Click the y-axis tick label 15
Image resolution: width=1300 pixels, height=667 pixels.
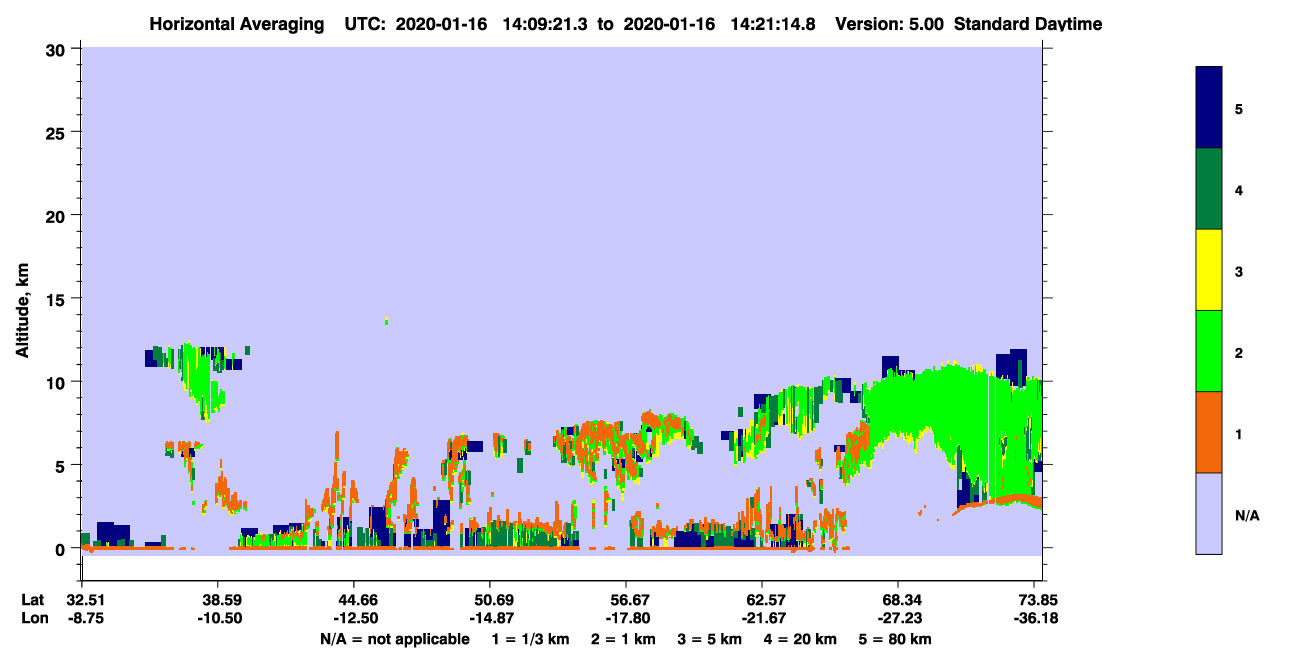point(58,299)
